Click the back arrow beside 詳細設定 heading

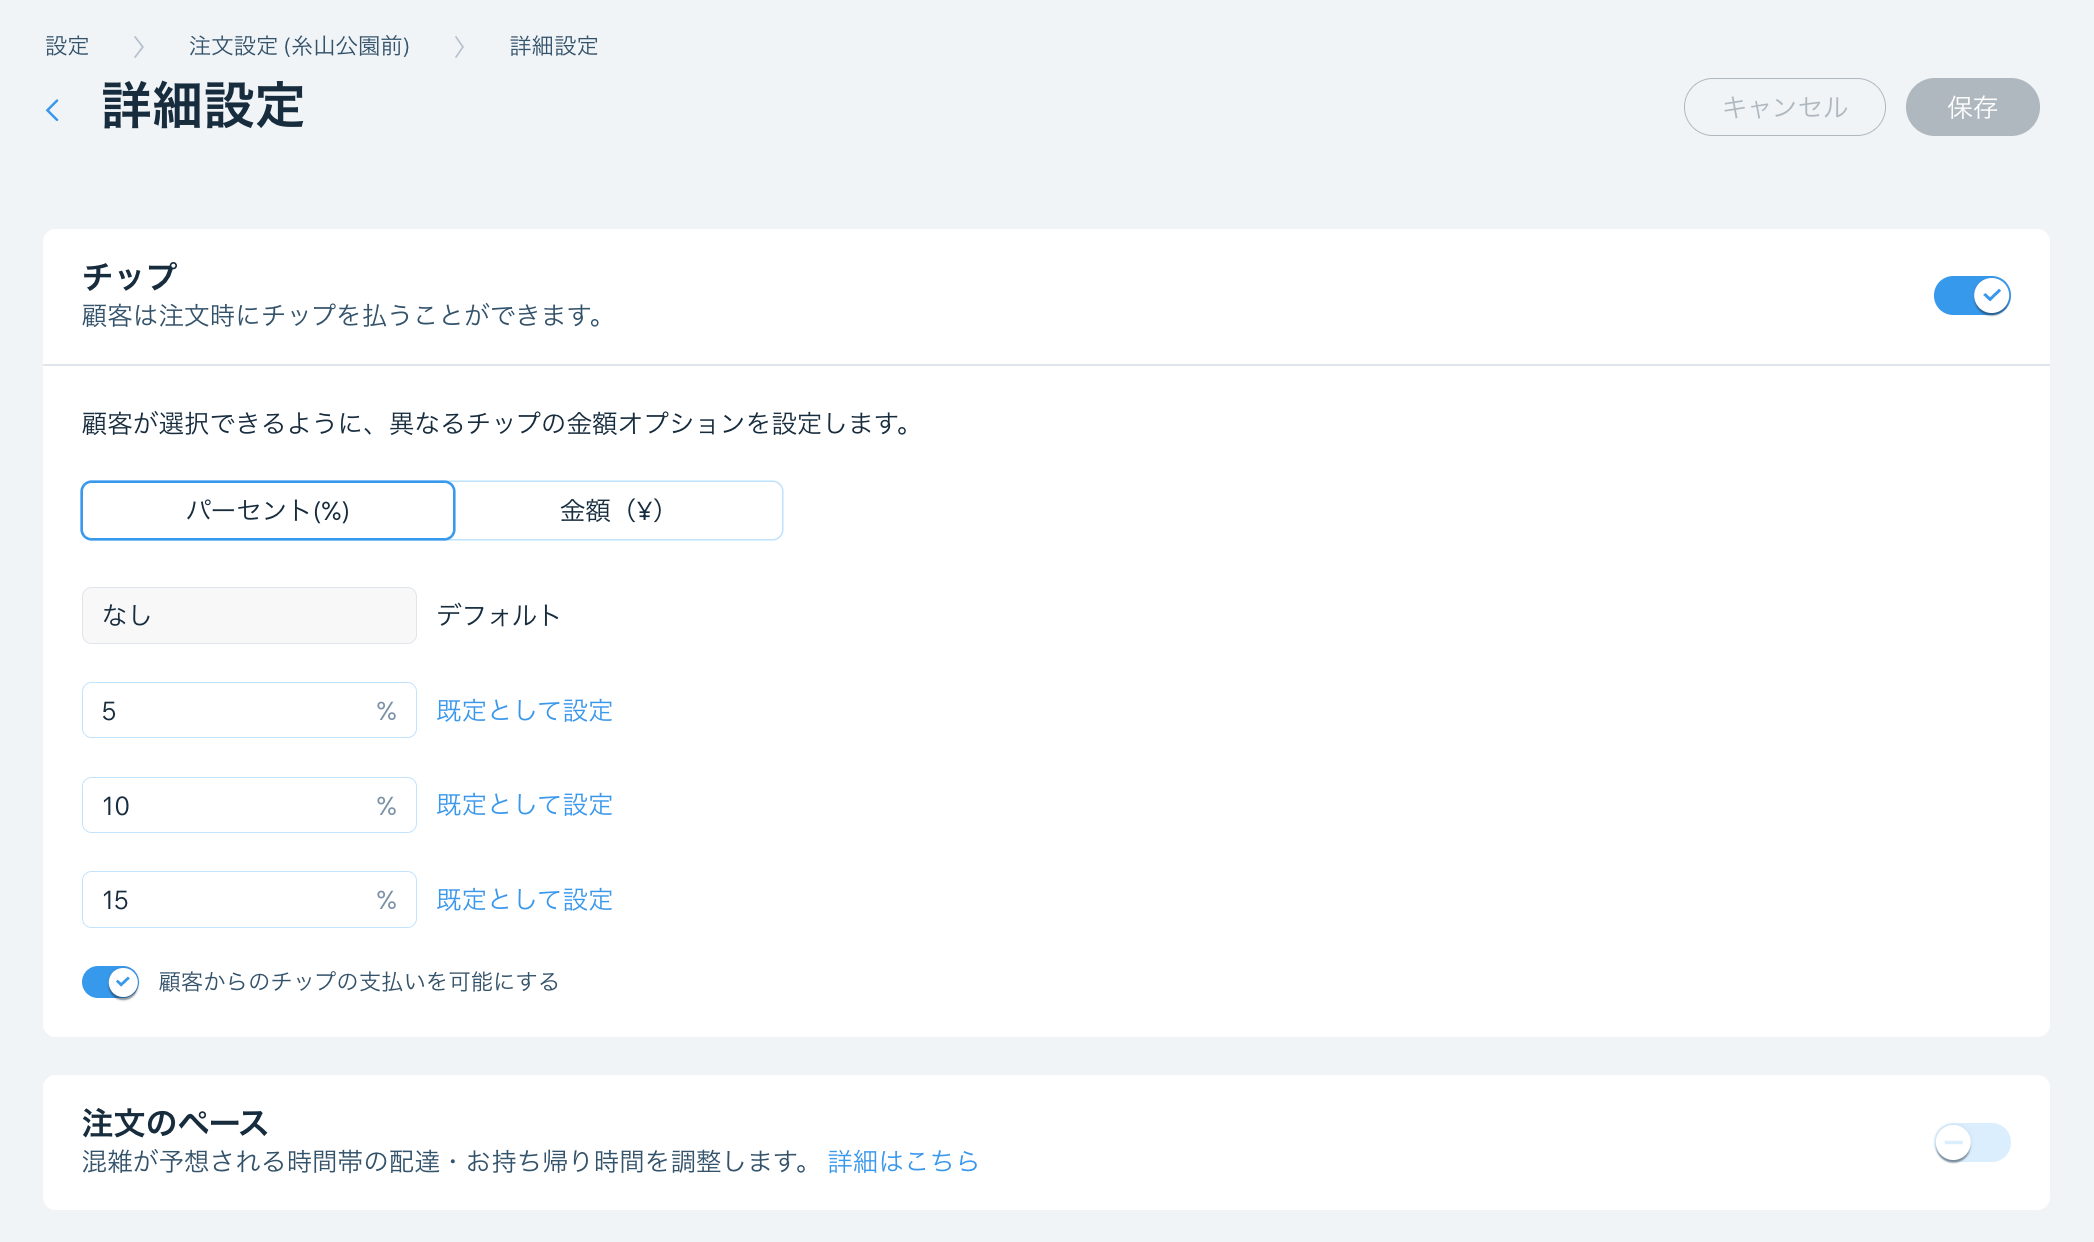53,110
